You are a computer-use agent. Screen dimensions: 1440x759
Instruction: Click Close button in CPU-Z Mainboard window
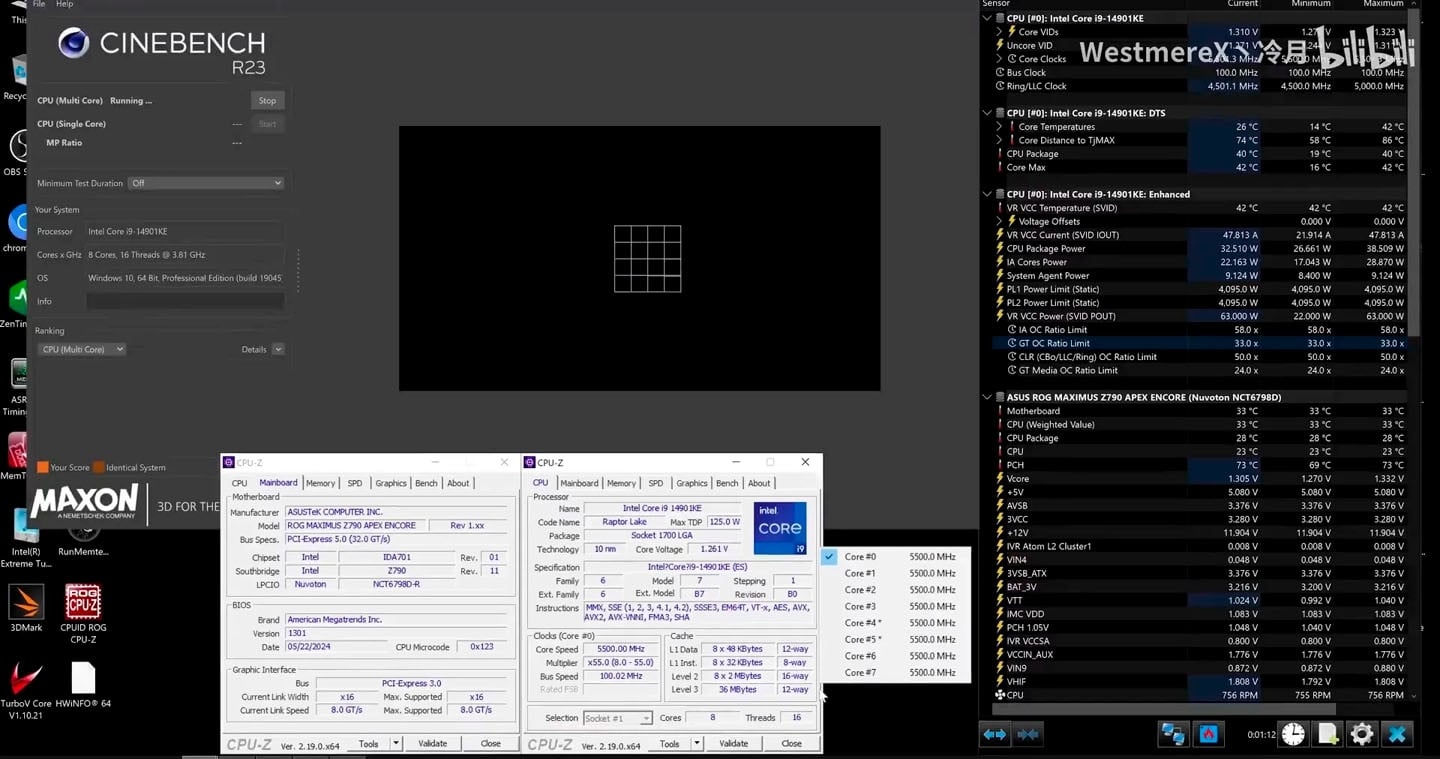click(490, 743)
